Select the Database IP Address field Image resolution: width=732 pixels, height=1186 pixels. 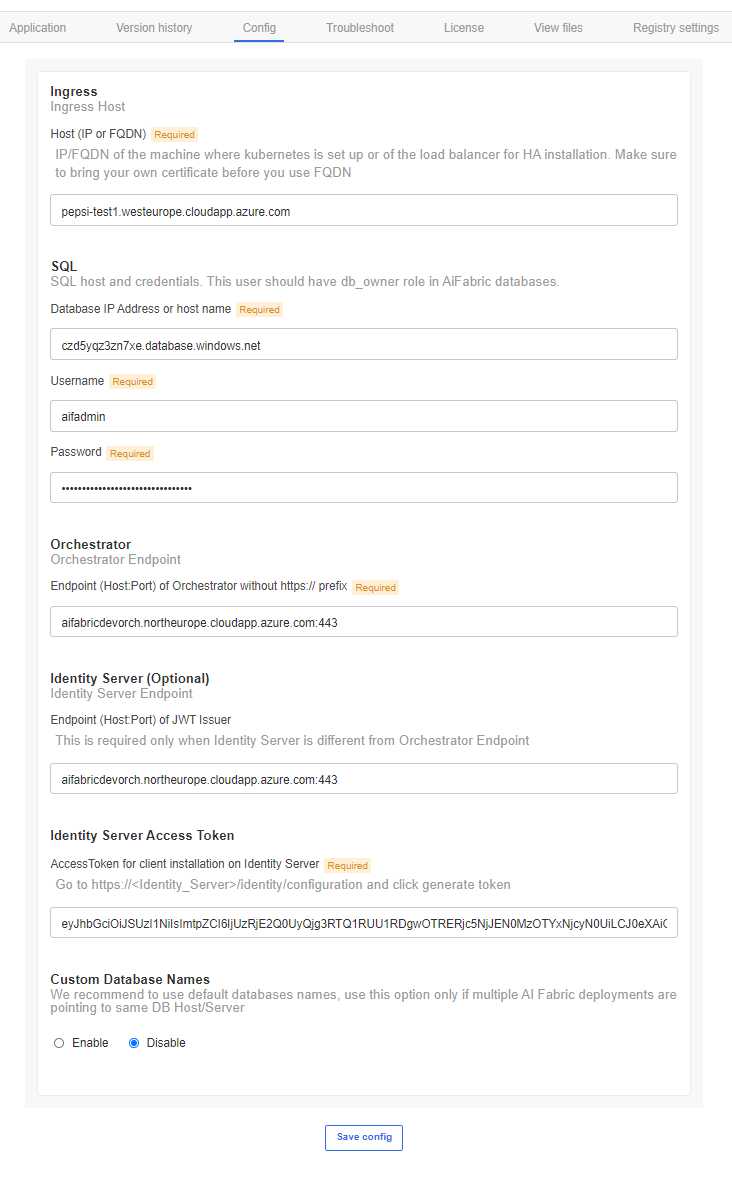(363, 343)
